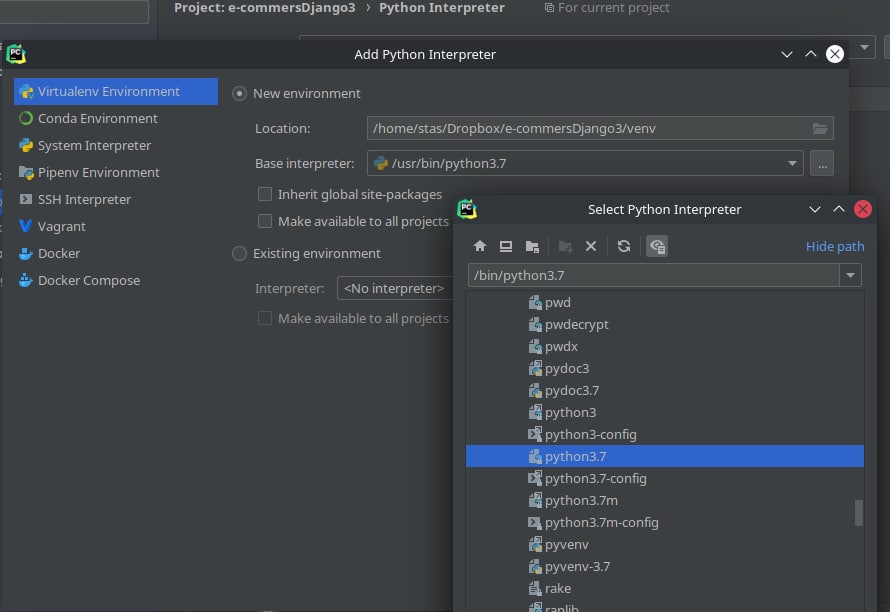Choose Vagrant in interpreter list
Screen dimensions: 890x612
(x=61, y=226)
